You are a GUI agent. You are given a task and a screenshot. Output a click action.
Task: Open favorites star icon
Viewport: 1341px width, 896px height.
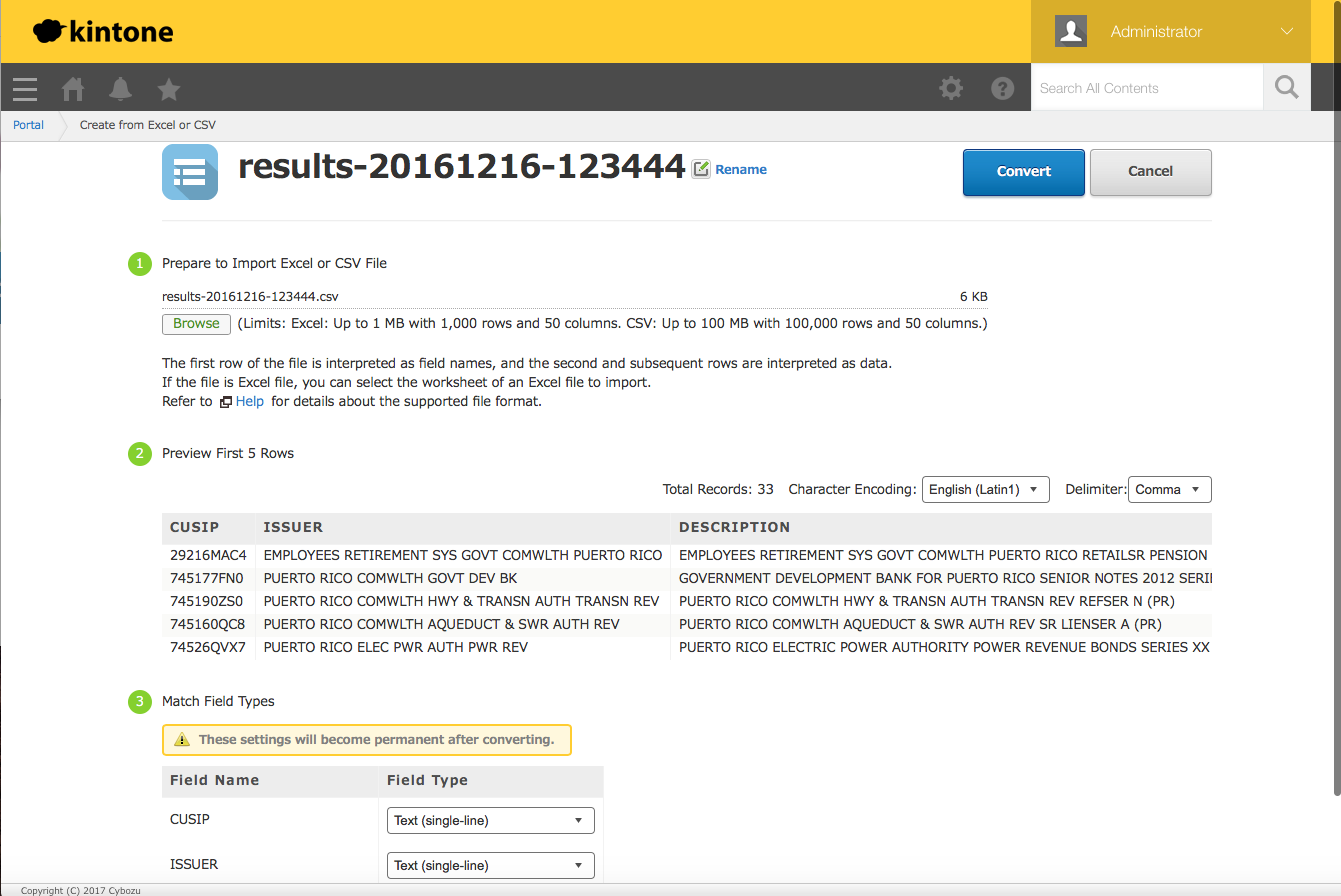[x=169, y=89]
